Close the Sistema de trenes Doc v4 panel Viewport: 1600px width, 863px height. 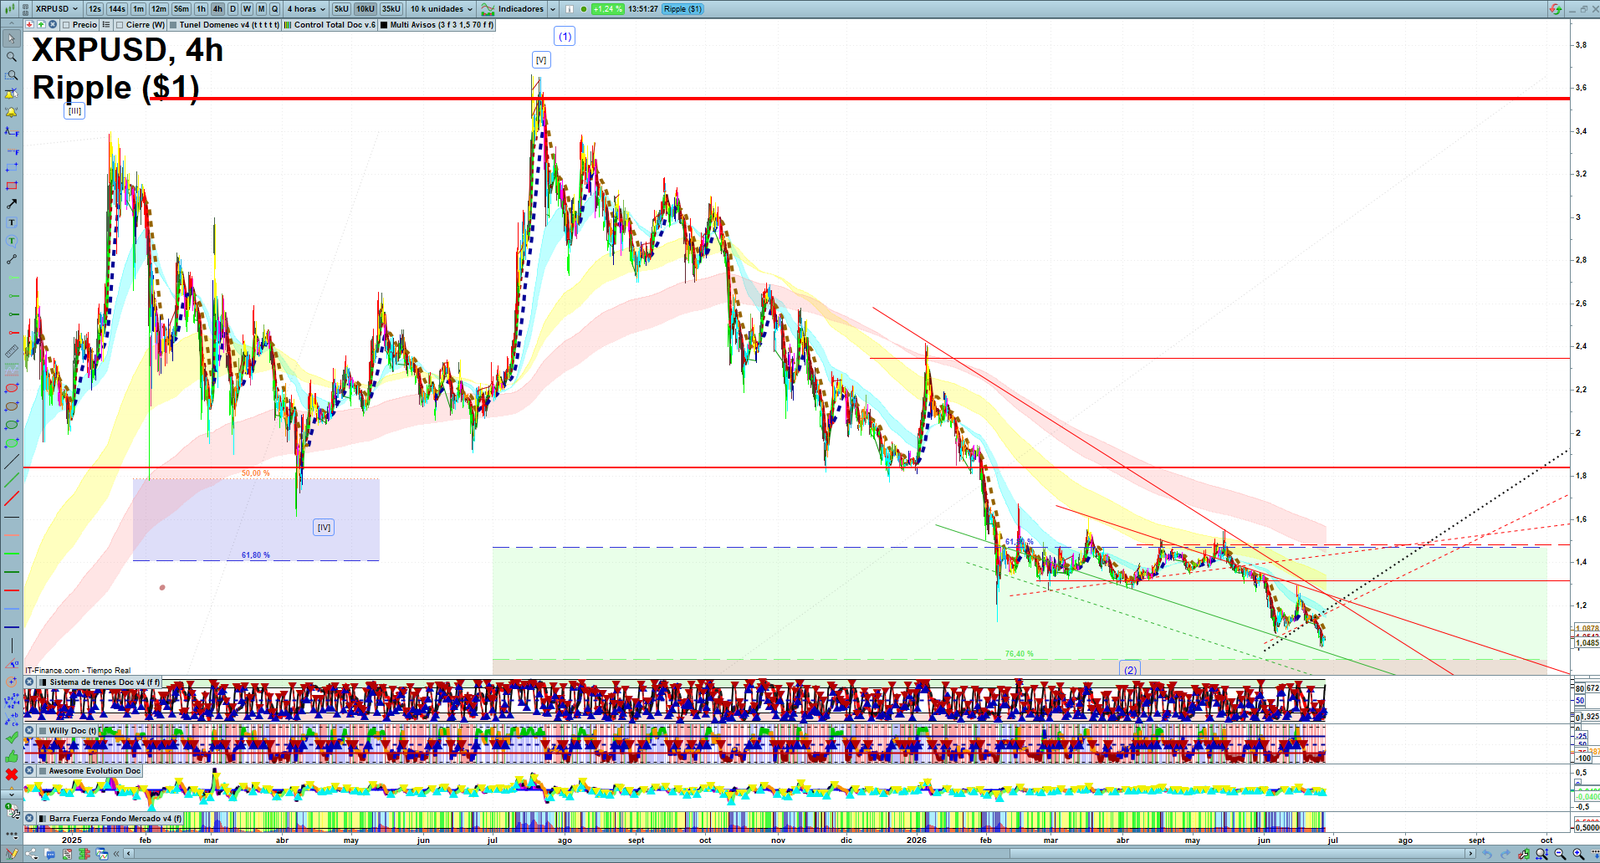(x=29, y=682)
